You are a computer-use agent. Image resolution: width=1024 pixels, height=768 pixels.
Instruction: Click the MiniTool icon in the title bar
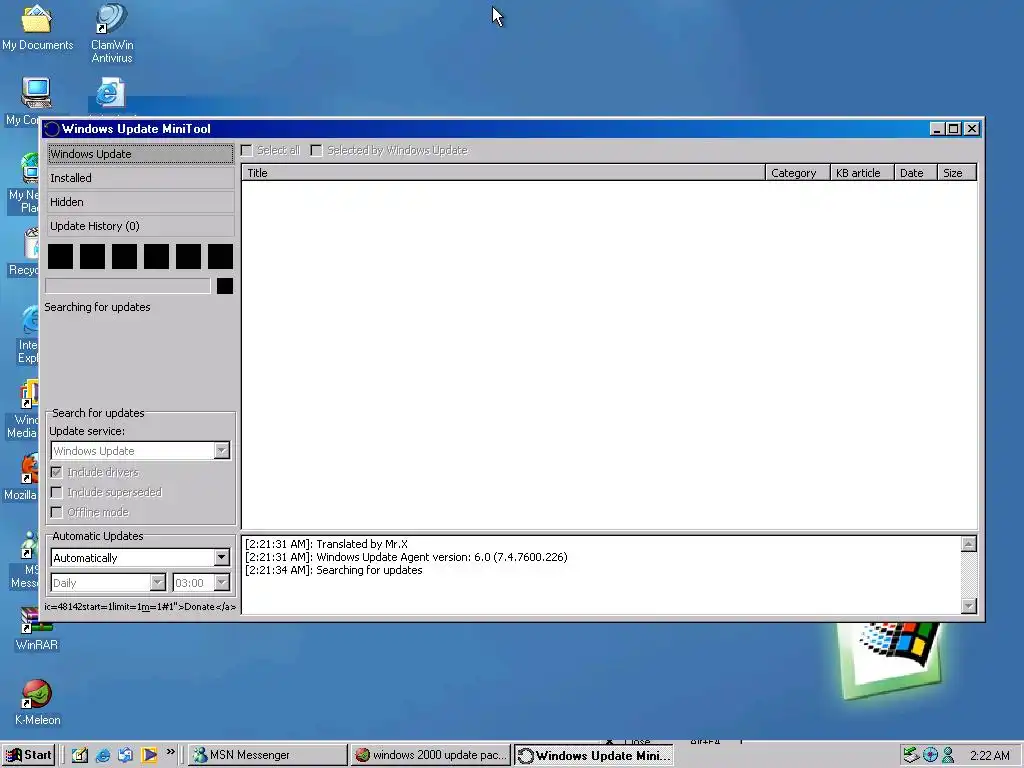pyautogui.click(x=52, y=129)
